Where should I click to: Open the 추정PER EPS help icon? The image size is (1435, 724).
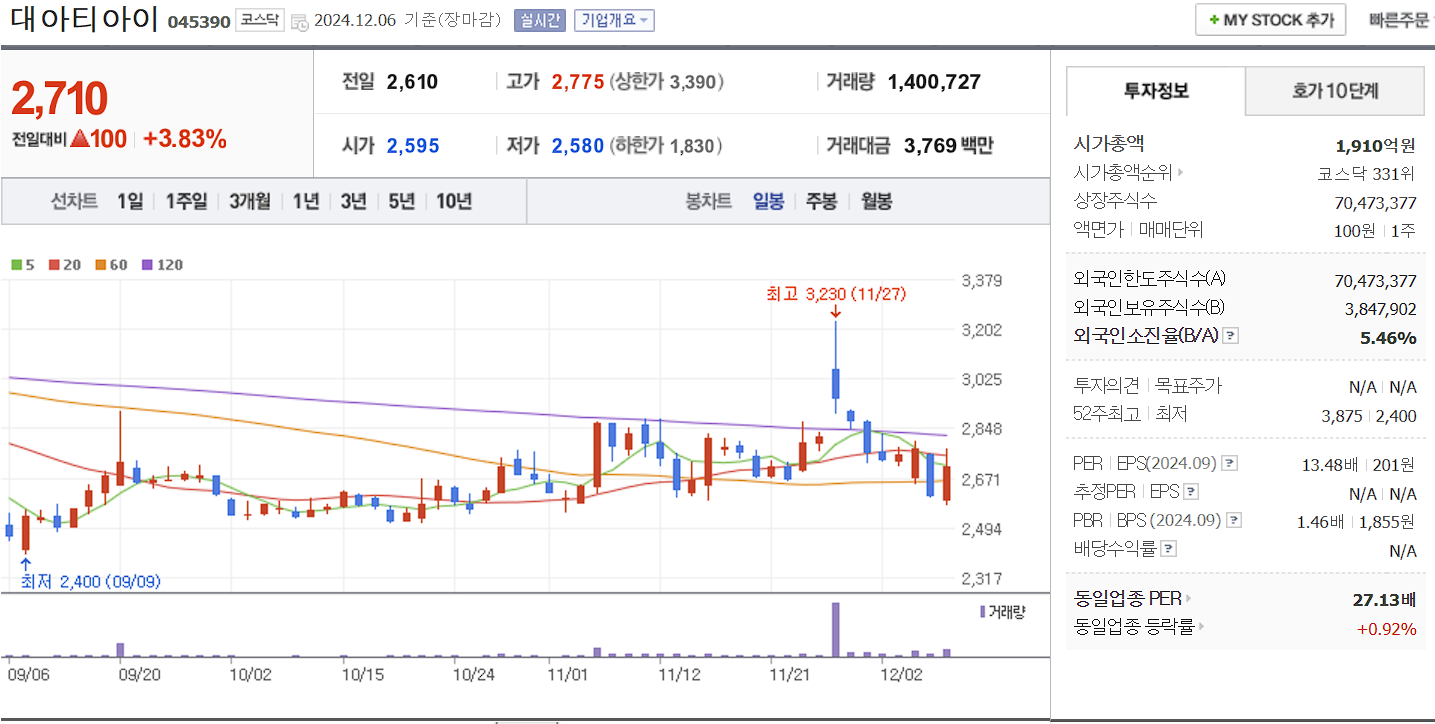tap(1193, 491)
